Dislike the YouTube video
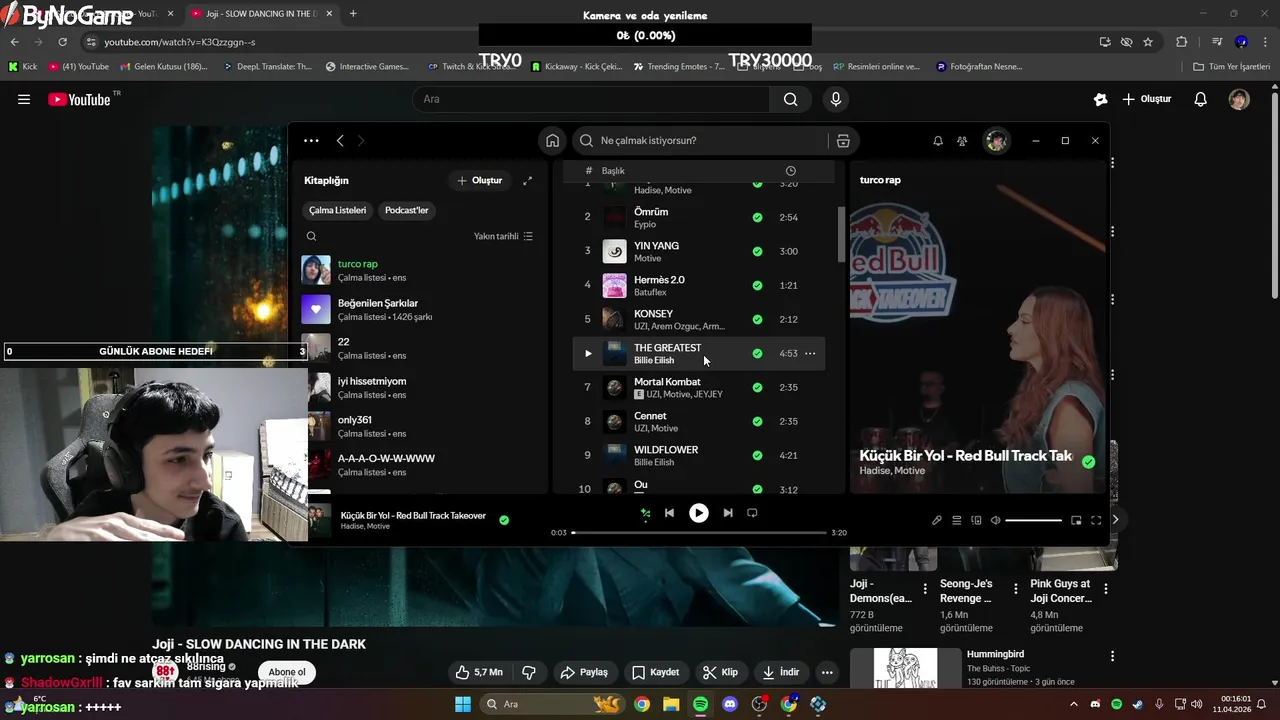1280x720 pixels. pos(529,672)
